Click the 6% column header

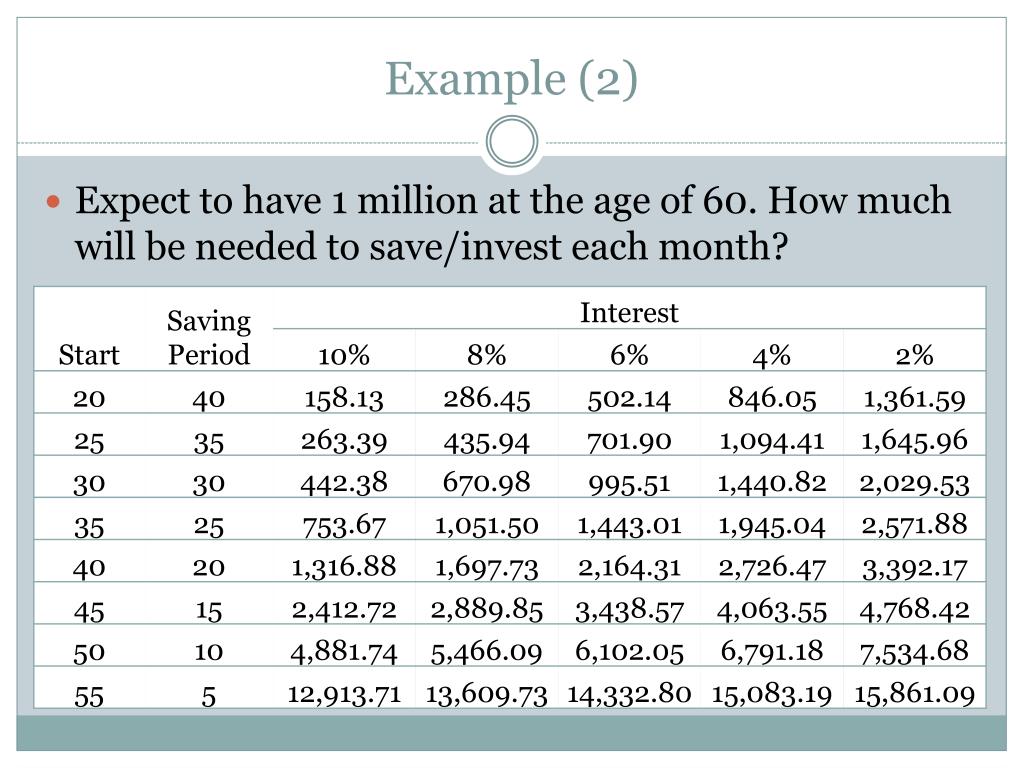pos(629,356)
